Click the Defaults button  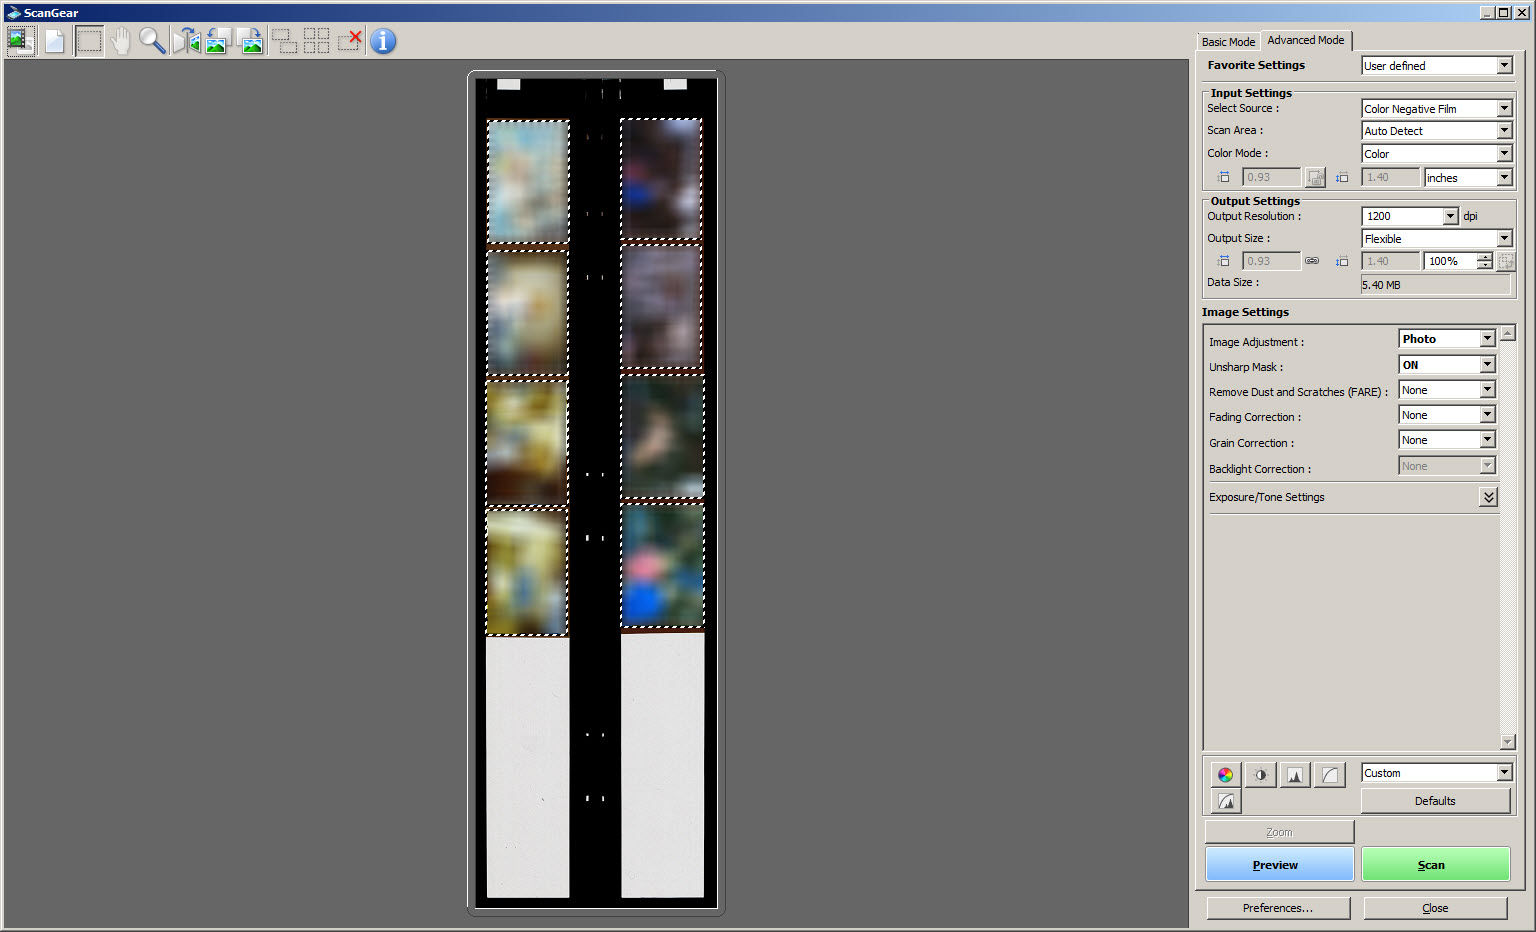coord(1435,801)
